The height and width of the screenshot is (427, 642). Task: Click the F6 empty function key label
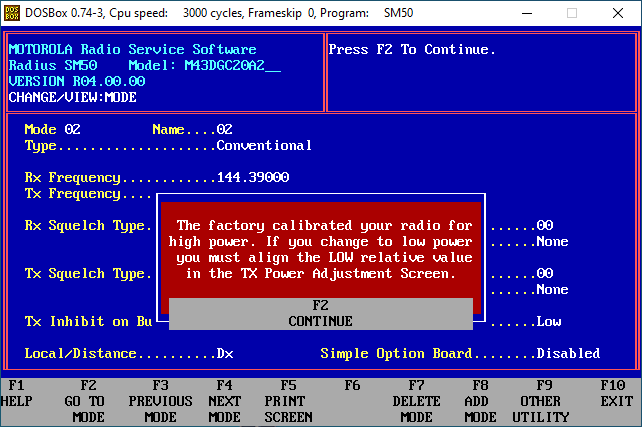pos(352,385)
